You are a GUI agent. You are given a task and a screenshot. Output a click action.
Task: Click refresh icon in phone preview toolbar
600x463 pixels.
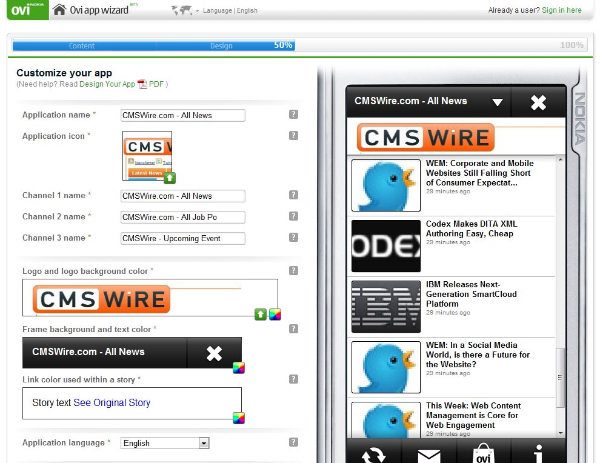click(373, 454)
